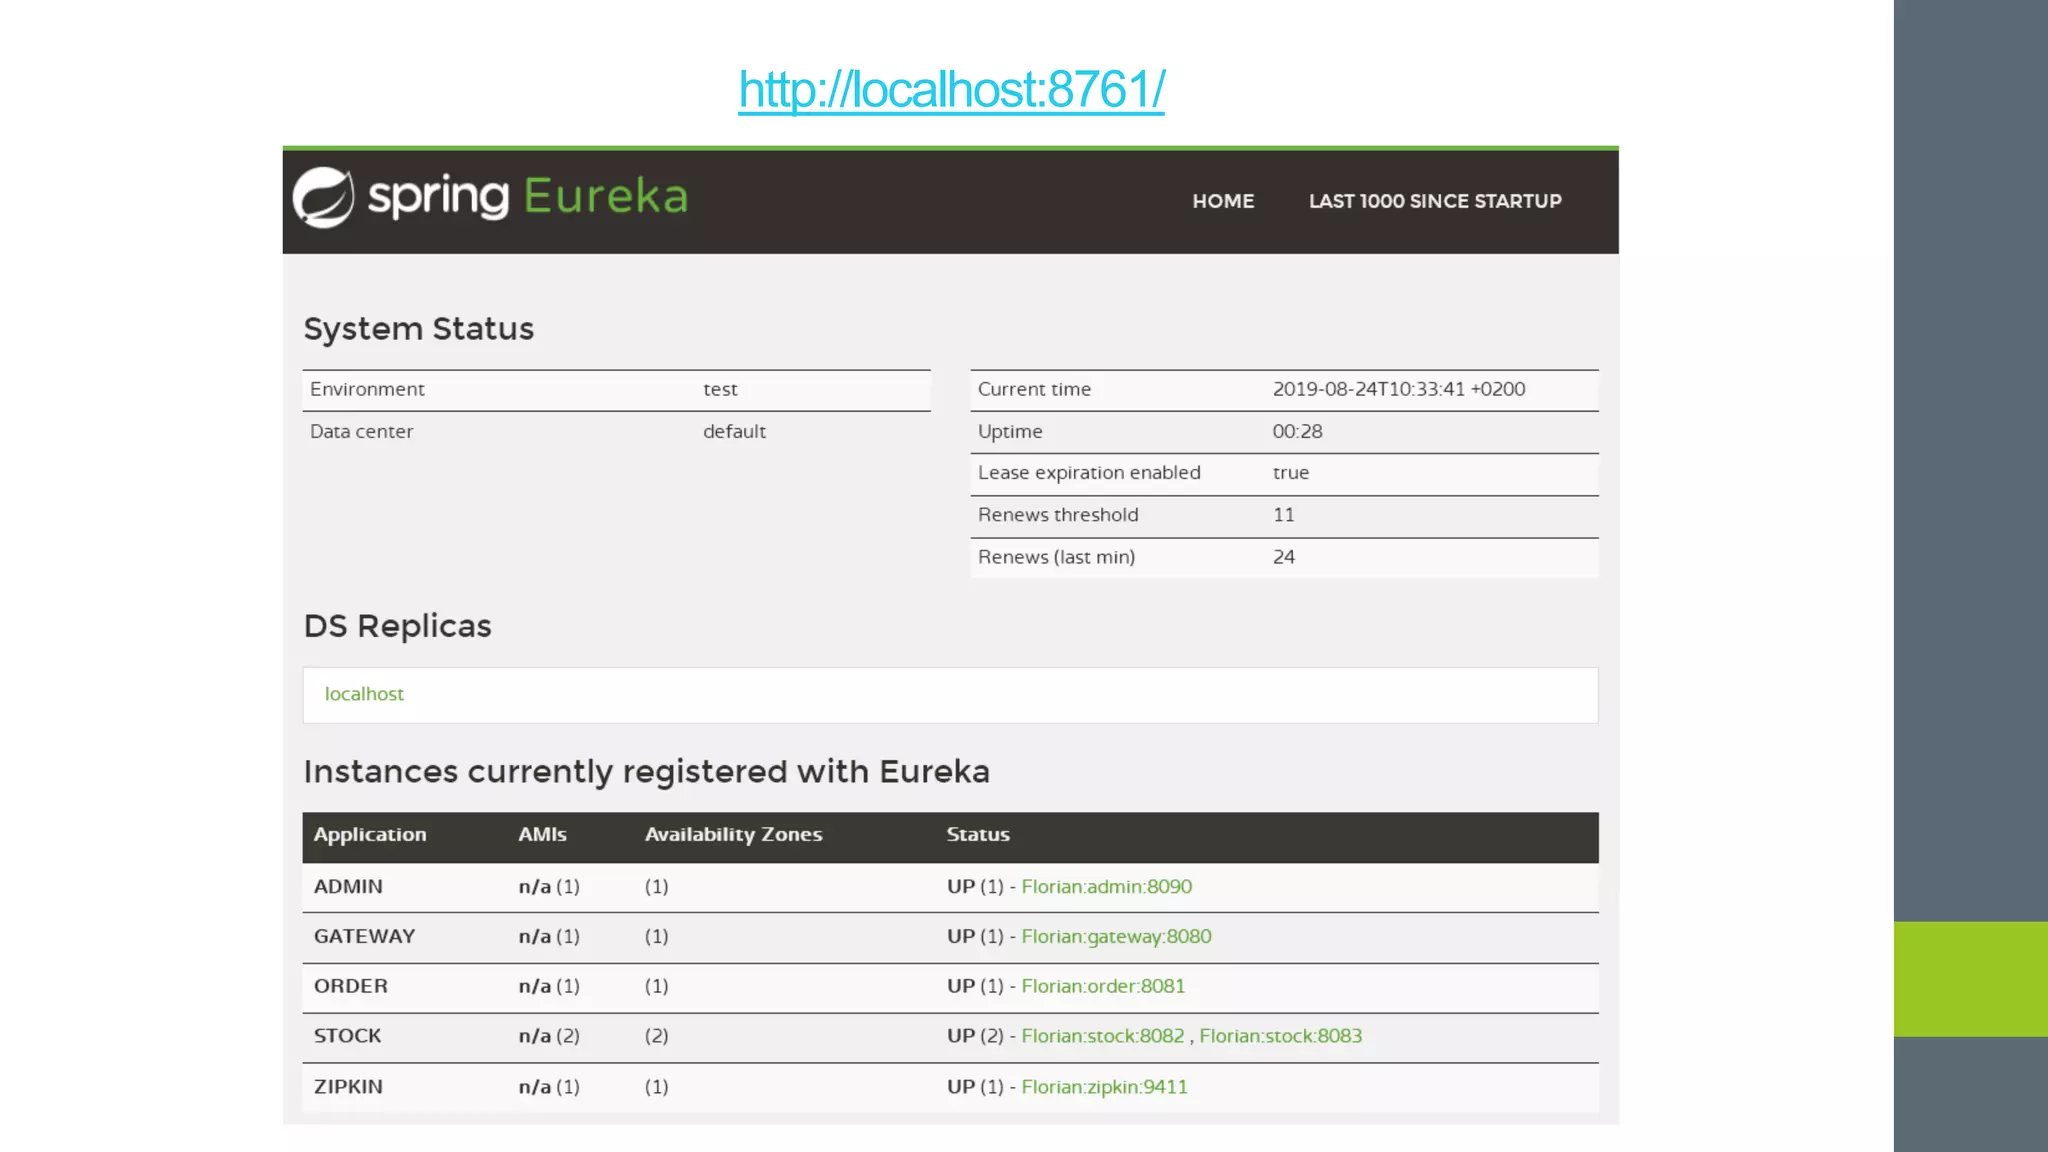Click the AMIs column header

point(542,835)
